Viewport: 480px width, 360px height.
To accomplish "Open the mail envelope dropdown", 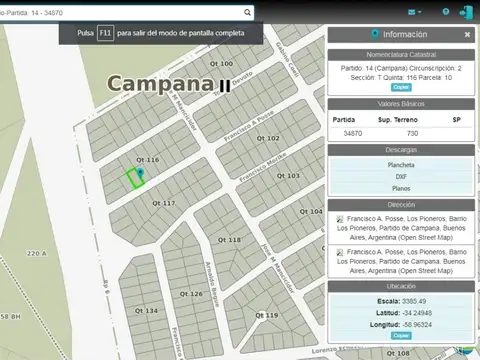I will pyautogui.click(x=414, y=12).
